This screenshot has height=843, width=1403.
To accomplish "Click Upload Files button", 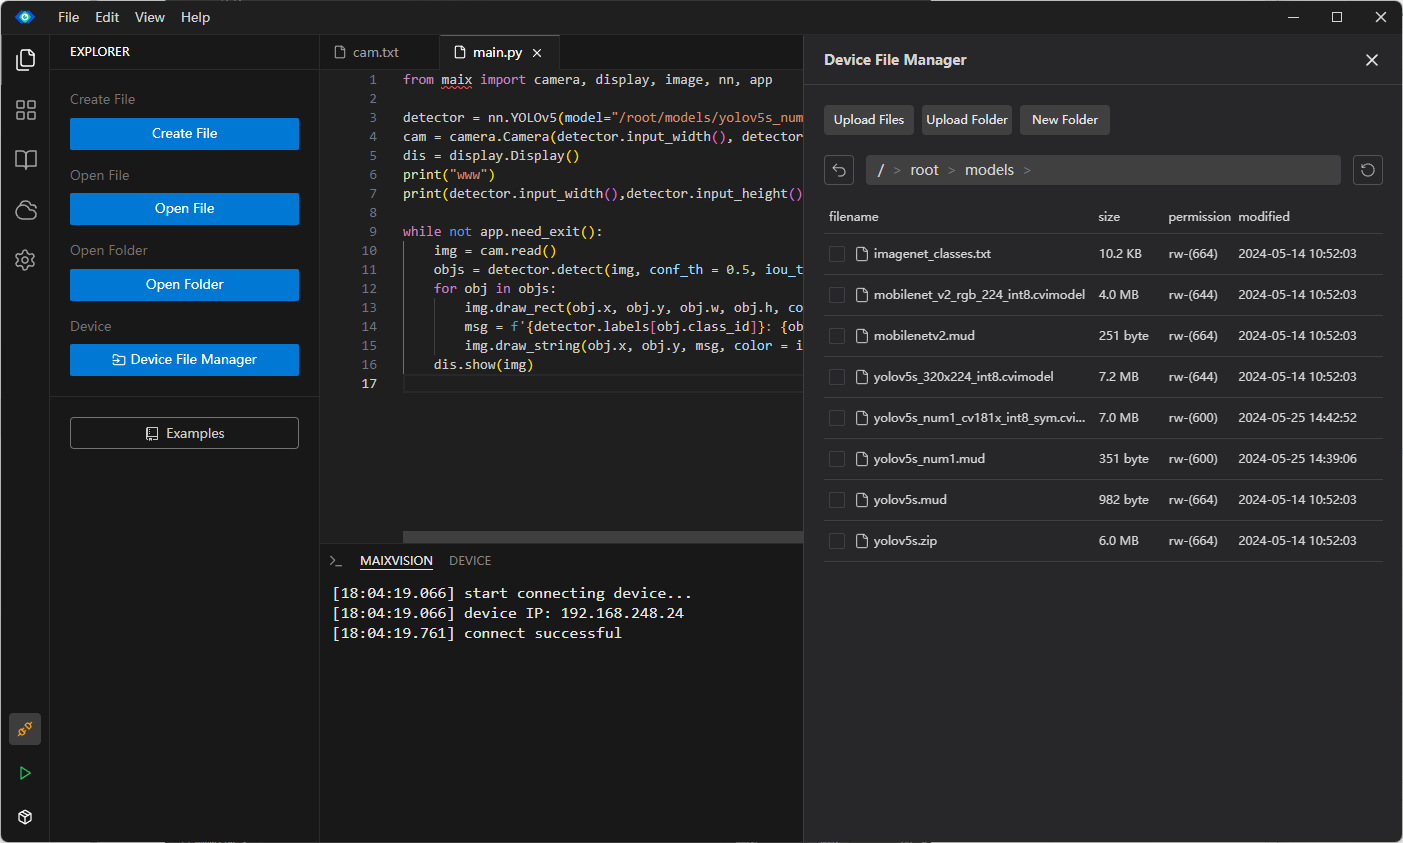I will point(869,120).
